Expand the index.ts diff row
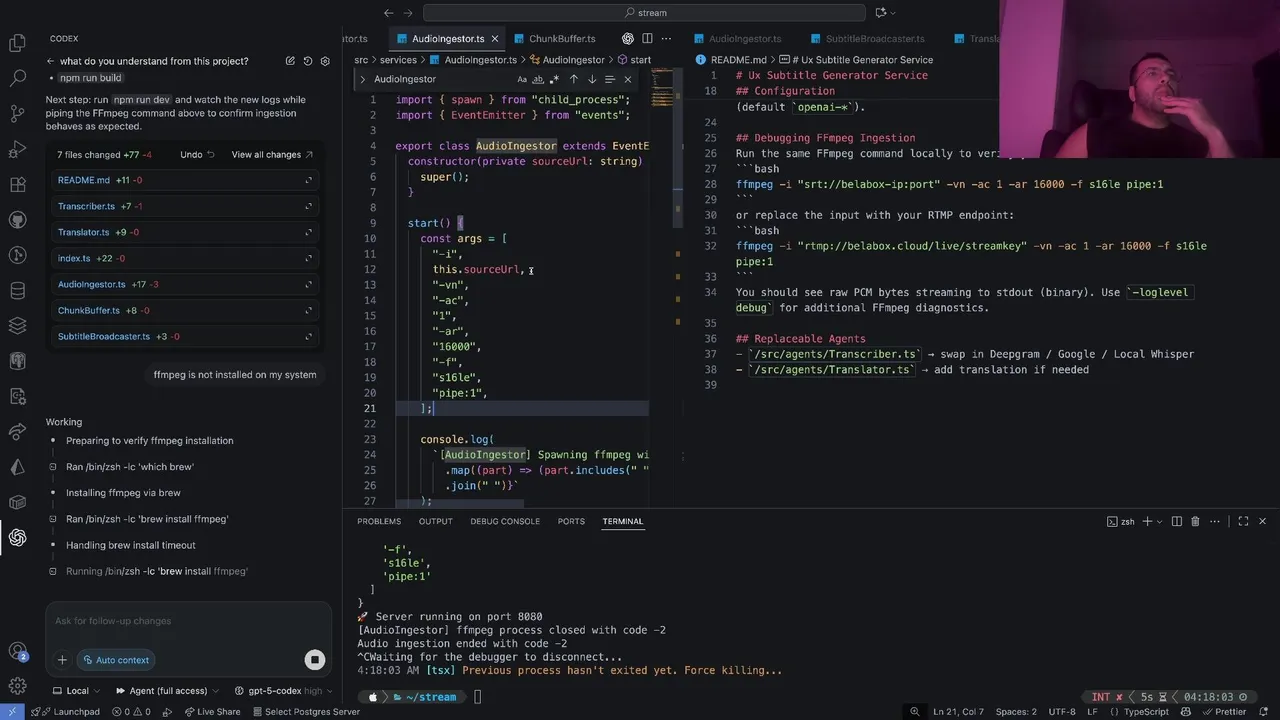The width and height of the screenshot is (1280, 720). [x=308, y=258]
